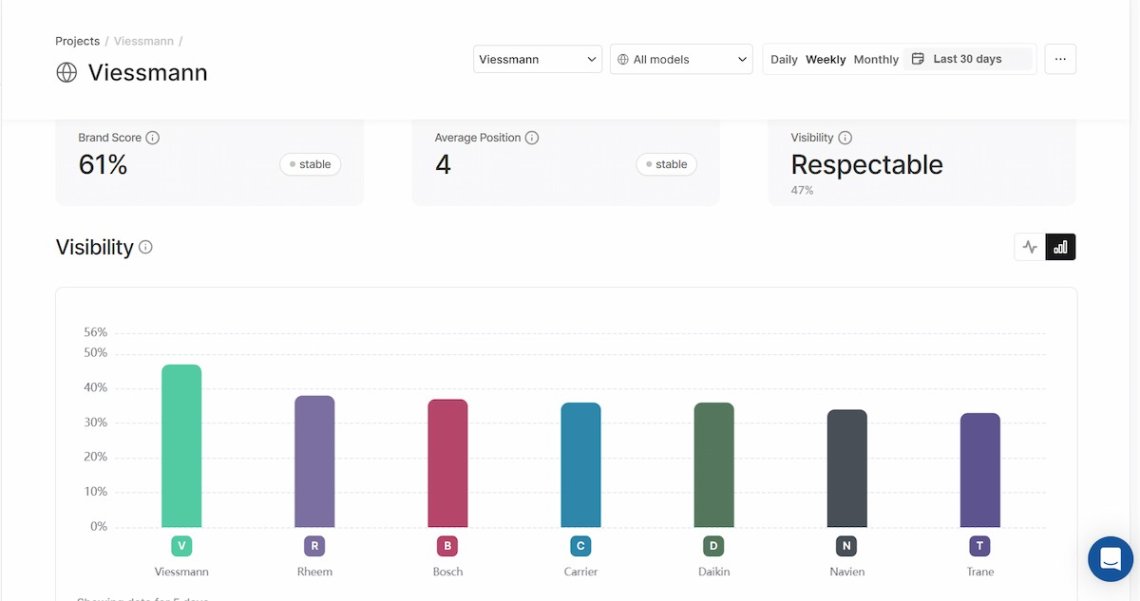Image resolution: width=1140 pixels, height=601 pixels.
Task: Click the info icon next to Brand Score
Action: pos(152,137)
